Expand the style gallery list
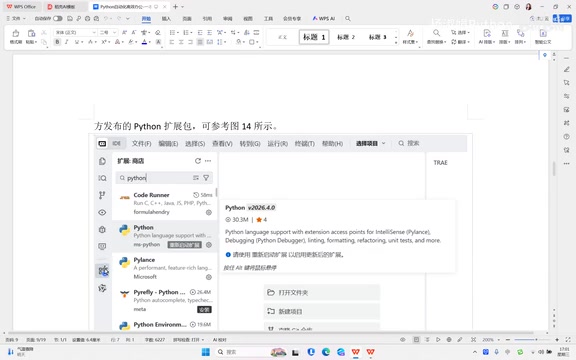This screenshot has height=360, width=576. [396, 43]
